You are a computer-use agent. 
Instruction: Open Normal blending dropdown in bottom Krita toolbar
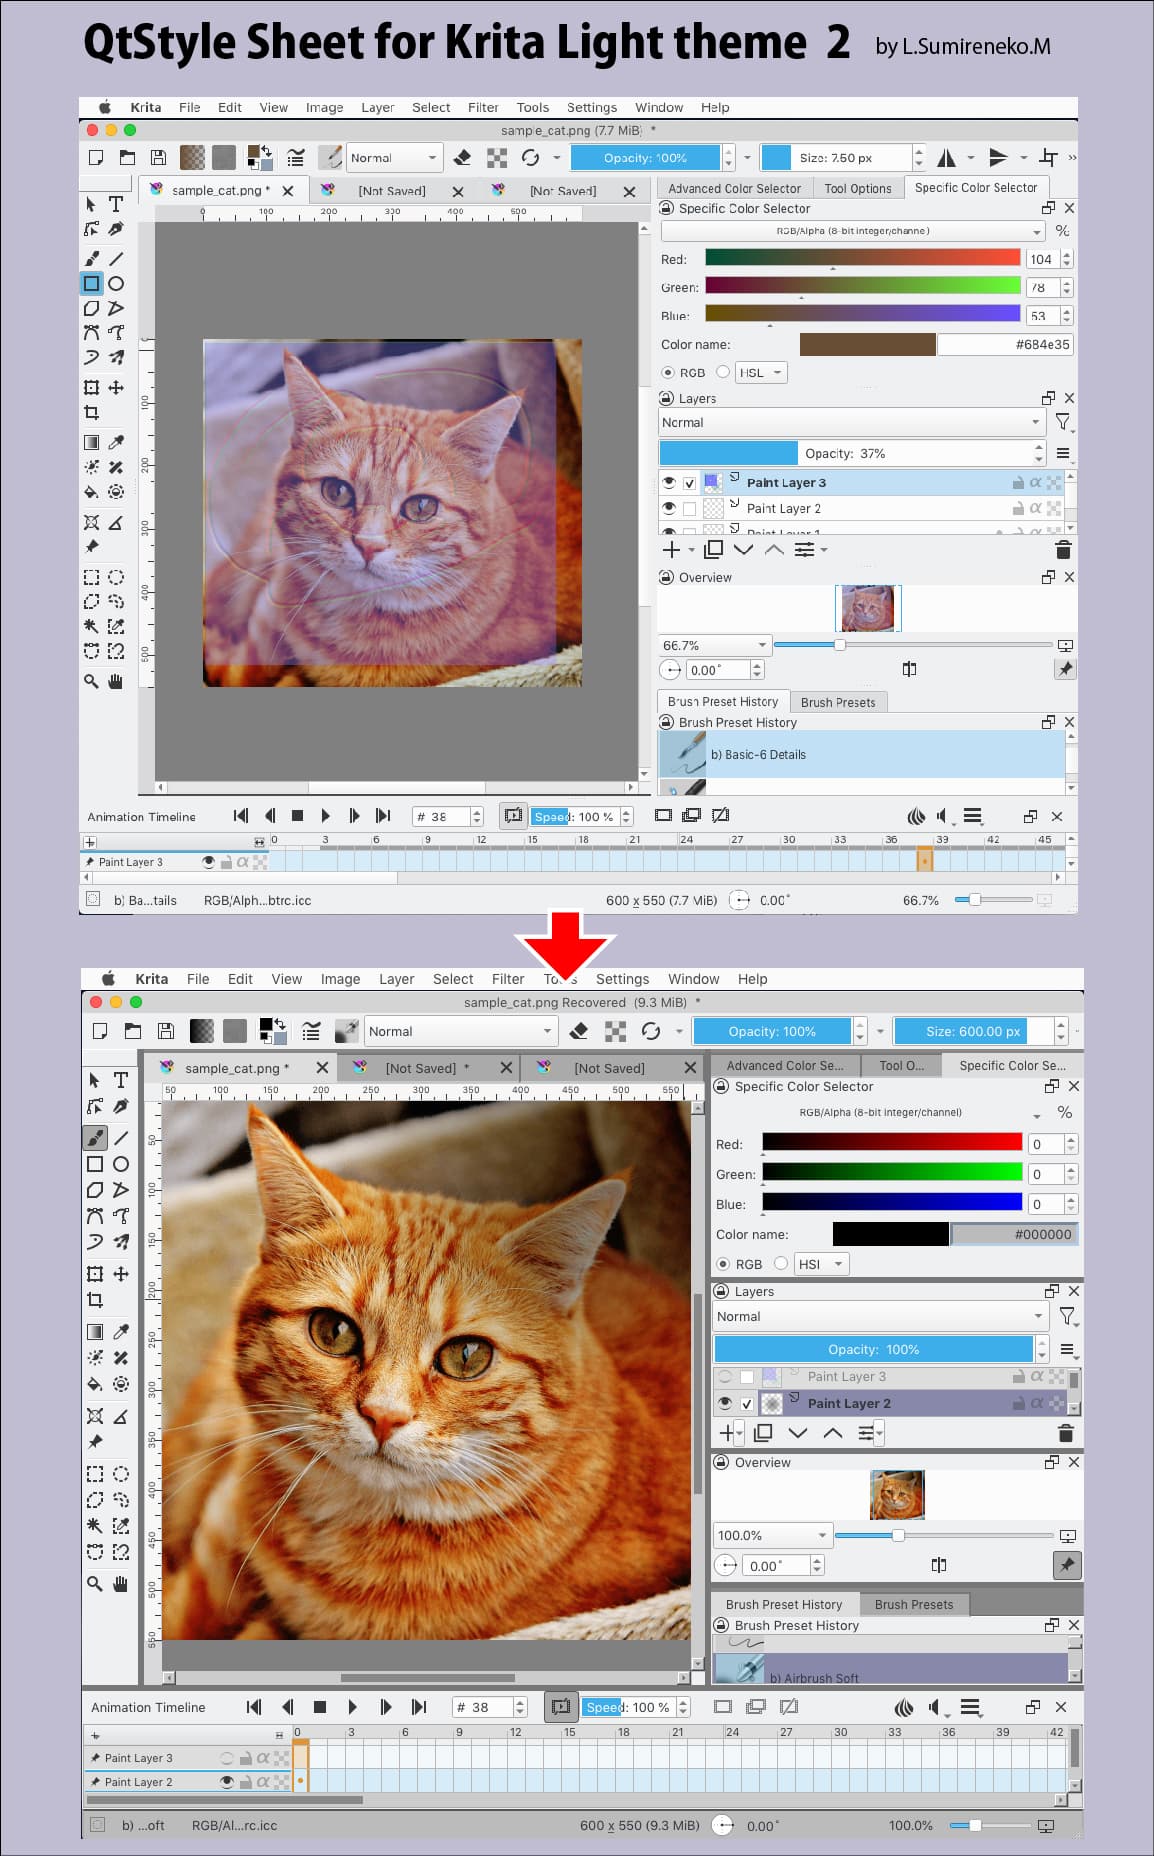460,1031
